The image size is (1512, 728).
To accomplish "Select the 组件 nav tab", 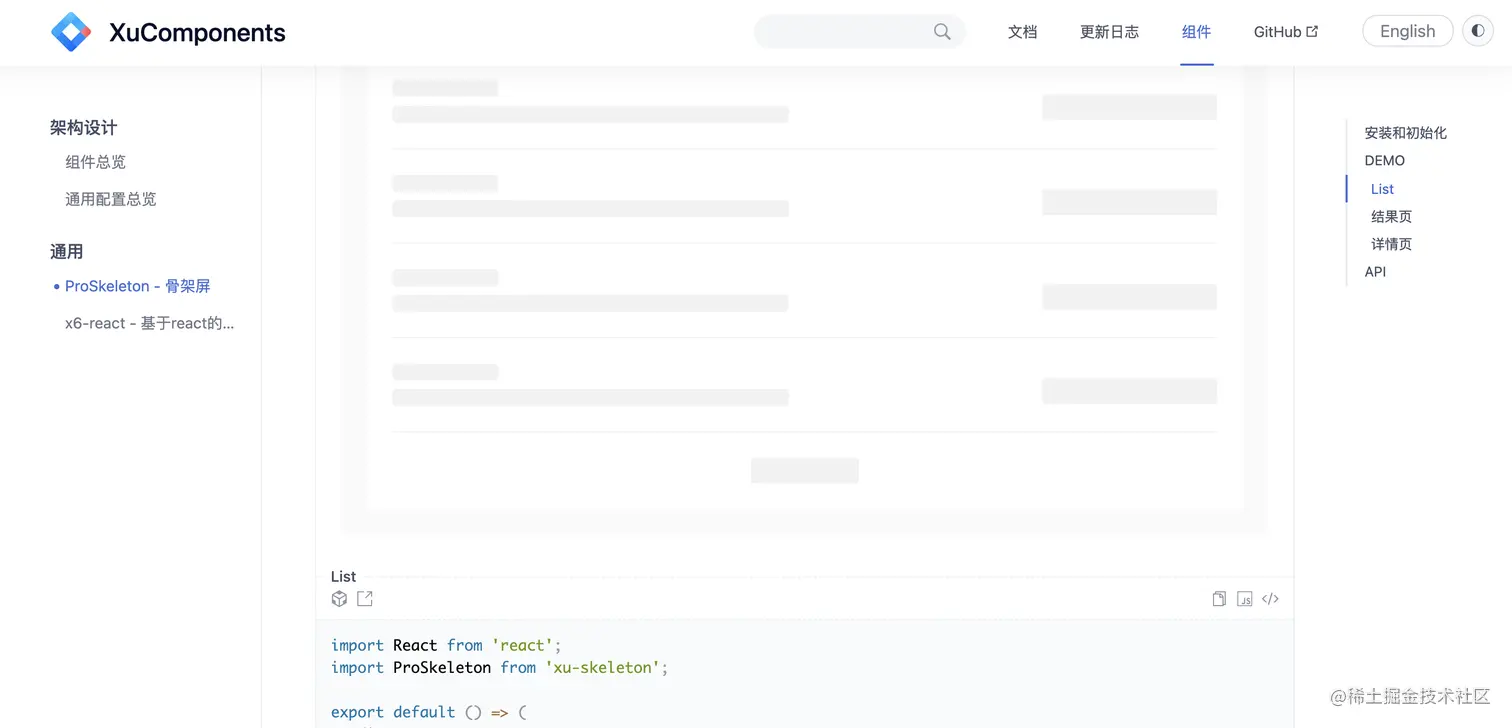I will point(1196,32).
